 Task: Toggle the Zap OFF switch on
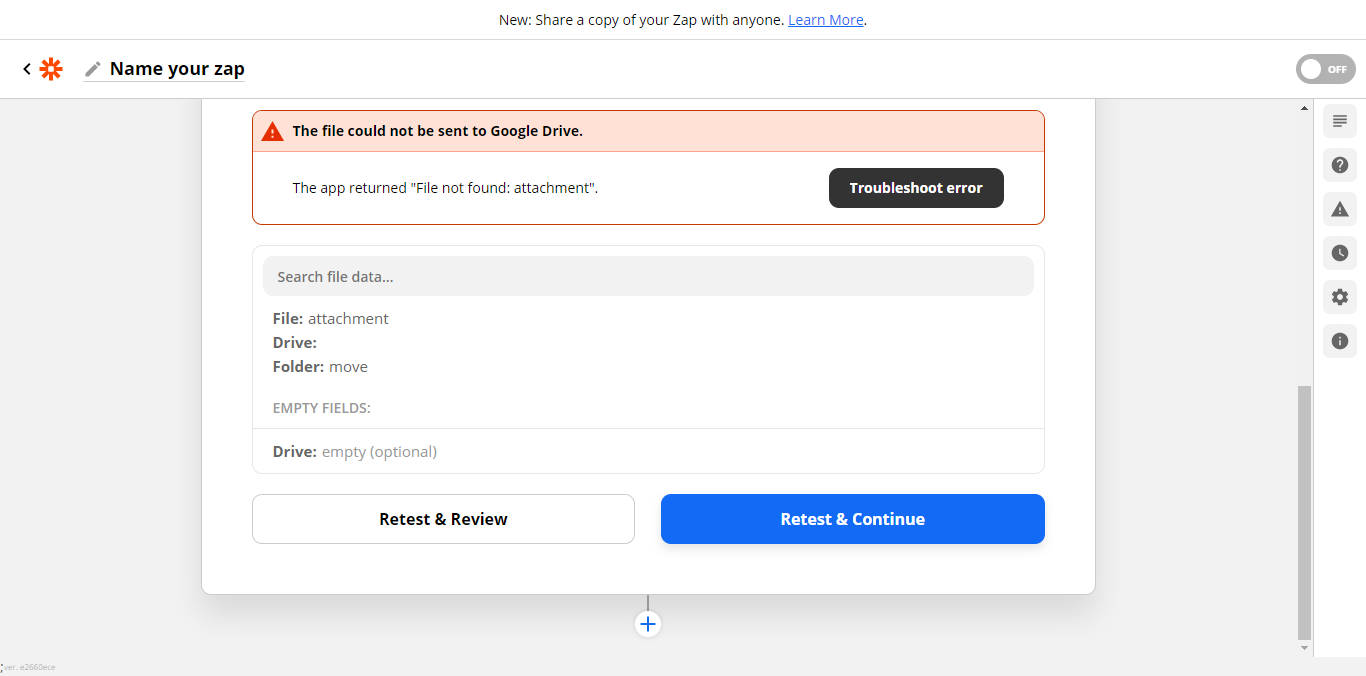click(x=1326, y=69)
